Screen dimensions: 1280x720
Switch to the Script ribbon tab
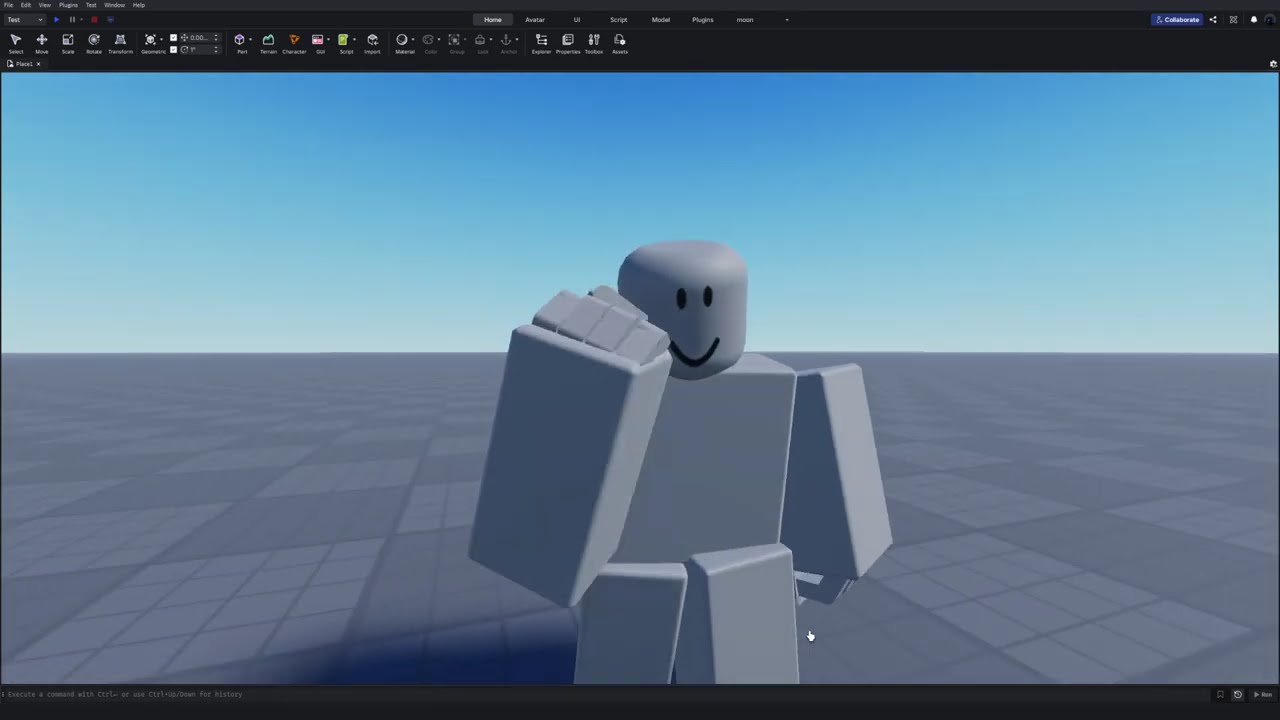(619, 19)
